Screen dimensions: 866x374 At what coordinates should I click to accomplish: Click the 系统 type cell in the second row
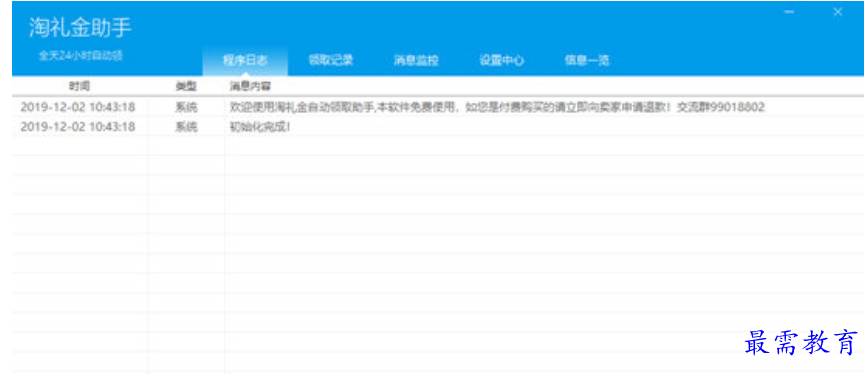(186, 127)
